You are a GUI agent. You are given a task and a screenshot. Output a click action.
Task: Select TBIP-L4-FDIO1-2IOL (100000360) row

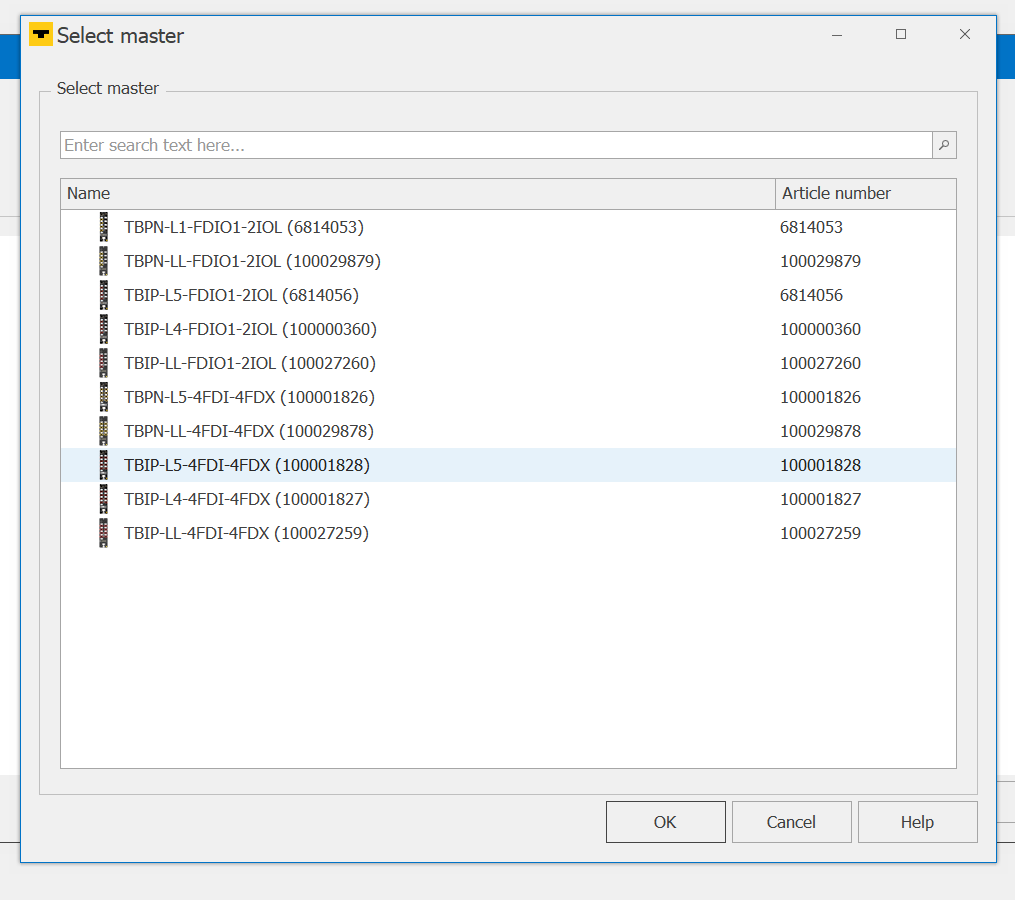coord(508,329)
